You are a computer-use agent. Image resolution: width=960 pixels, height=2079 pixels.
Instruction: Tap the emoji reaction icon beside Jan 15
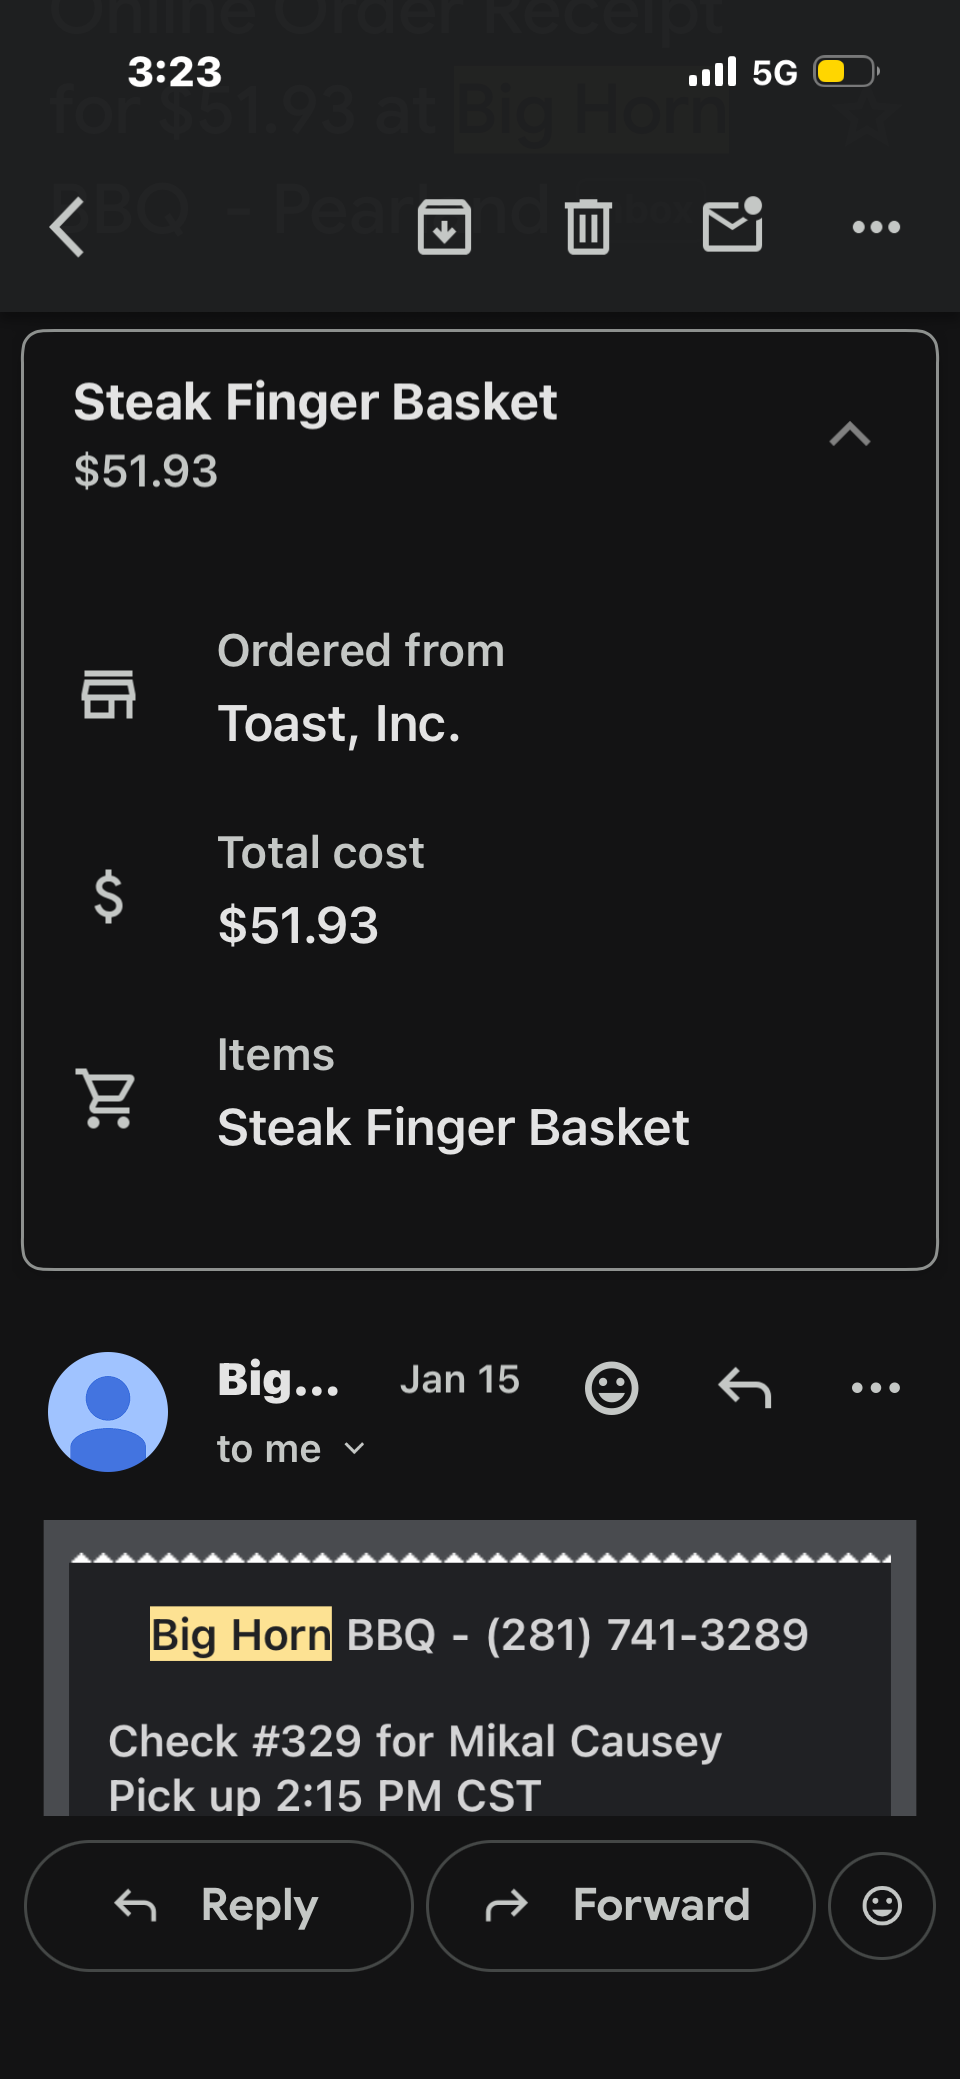point(611,1388)
